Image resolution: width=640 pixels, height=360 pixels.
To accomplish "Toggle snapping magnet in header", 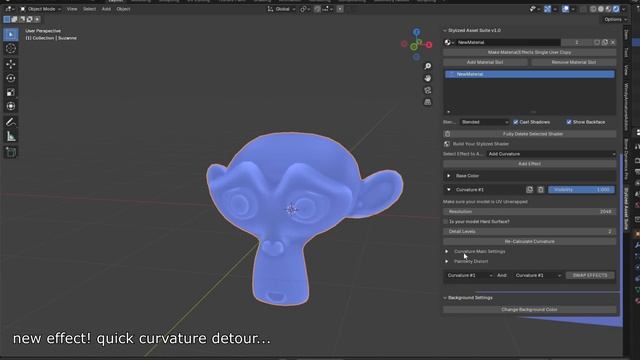I will point(317,9).
